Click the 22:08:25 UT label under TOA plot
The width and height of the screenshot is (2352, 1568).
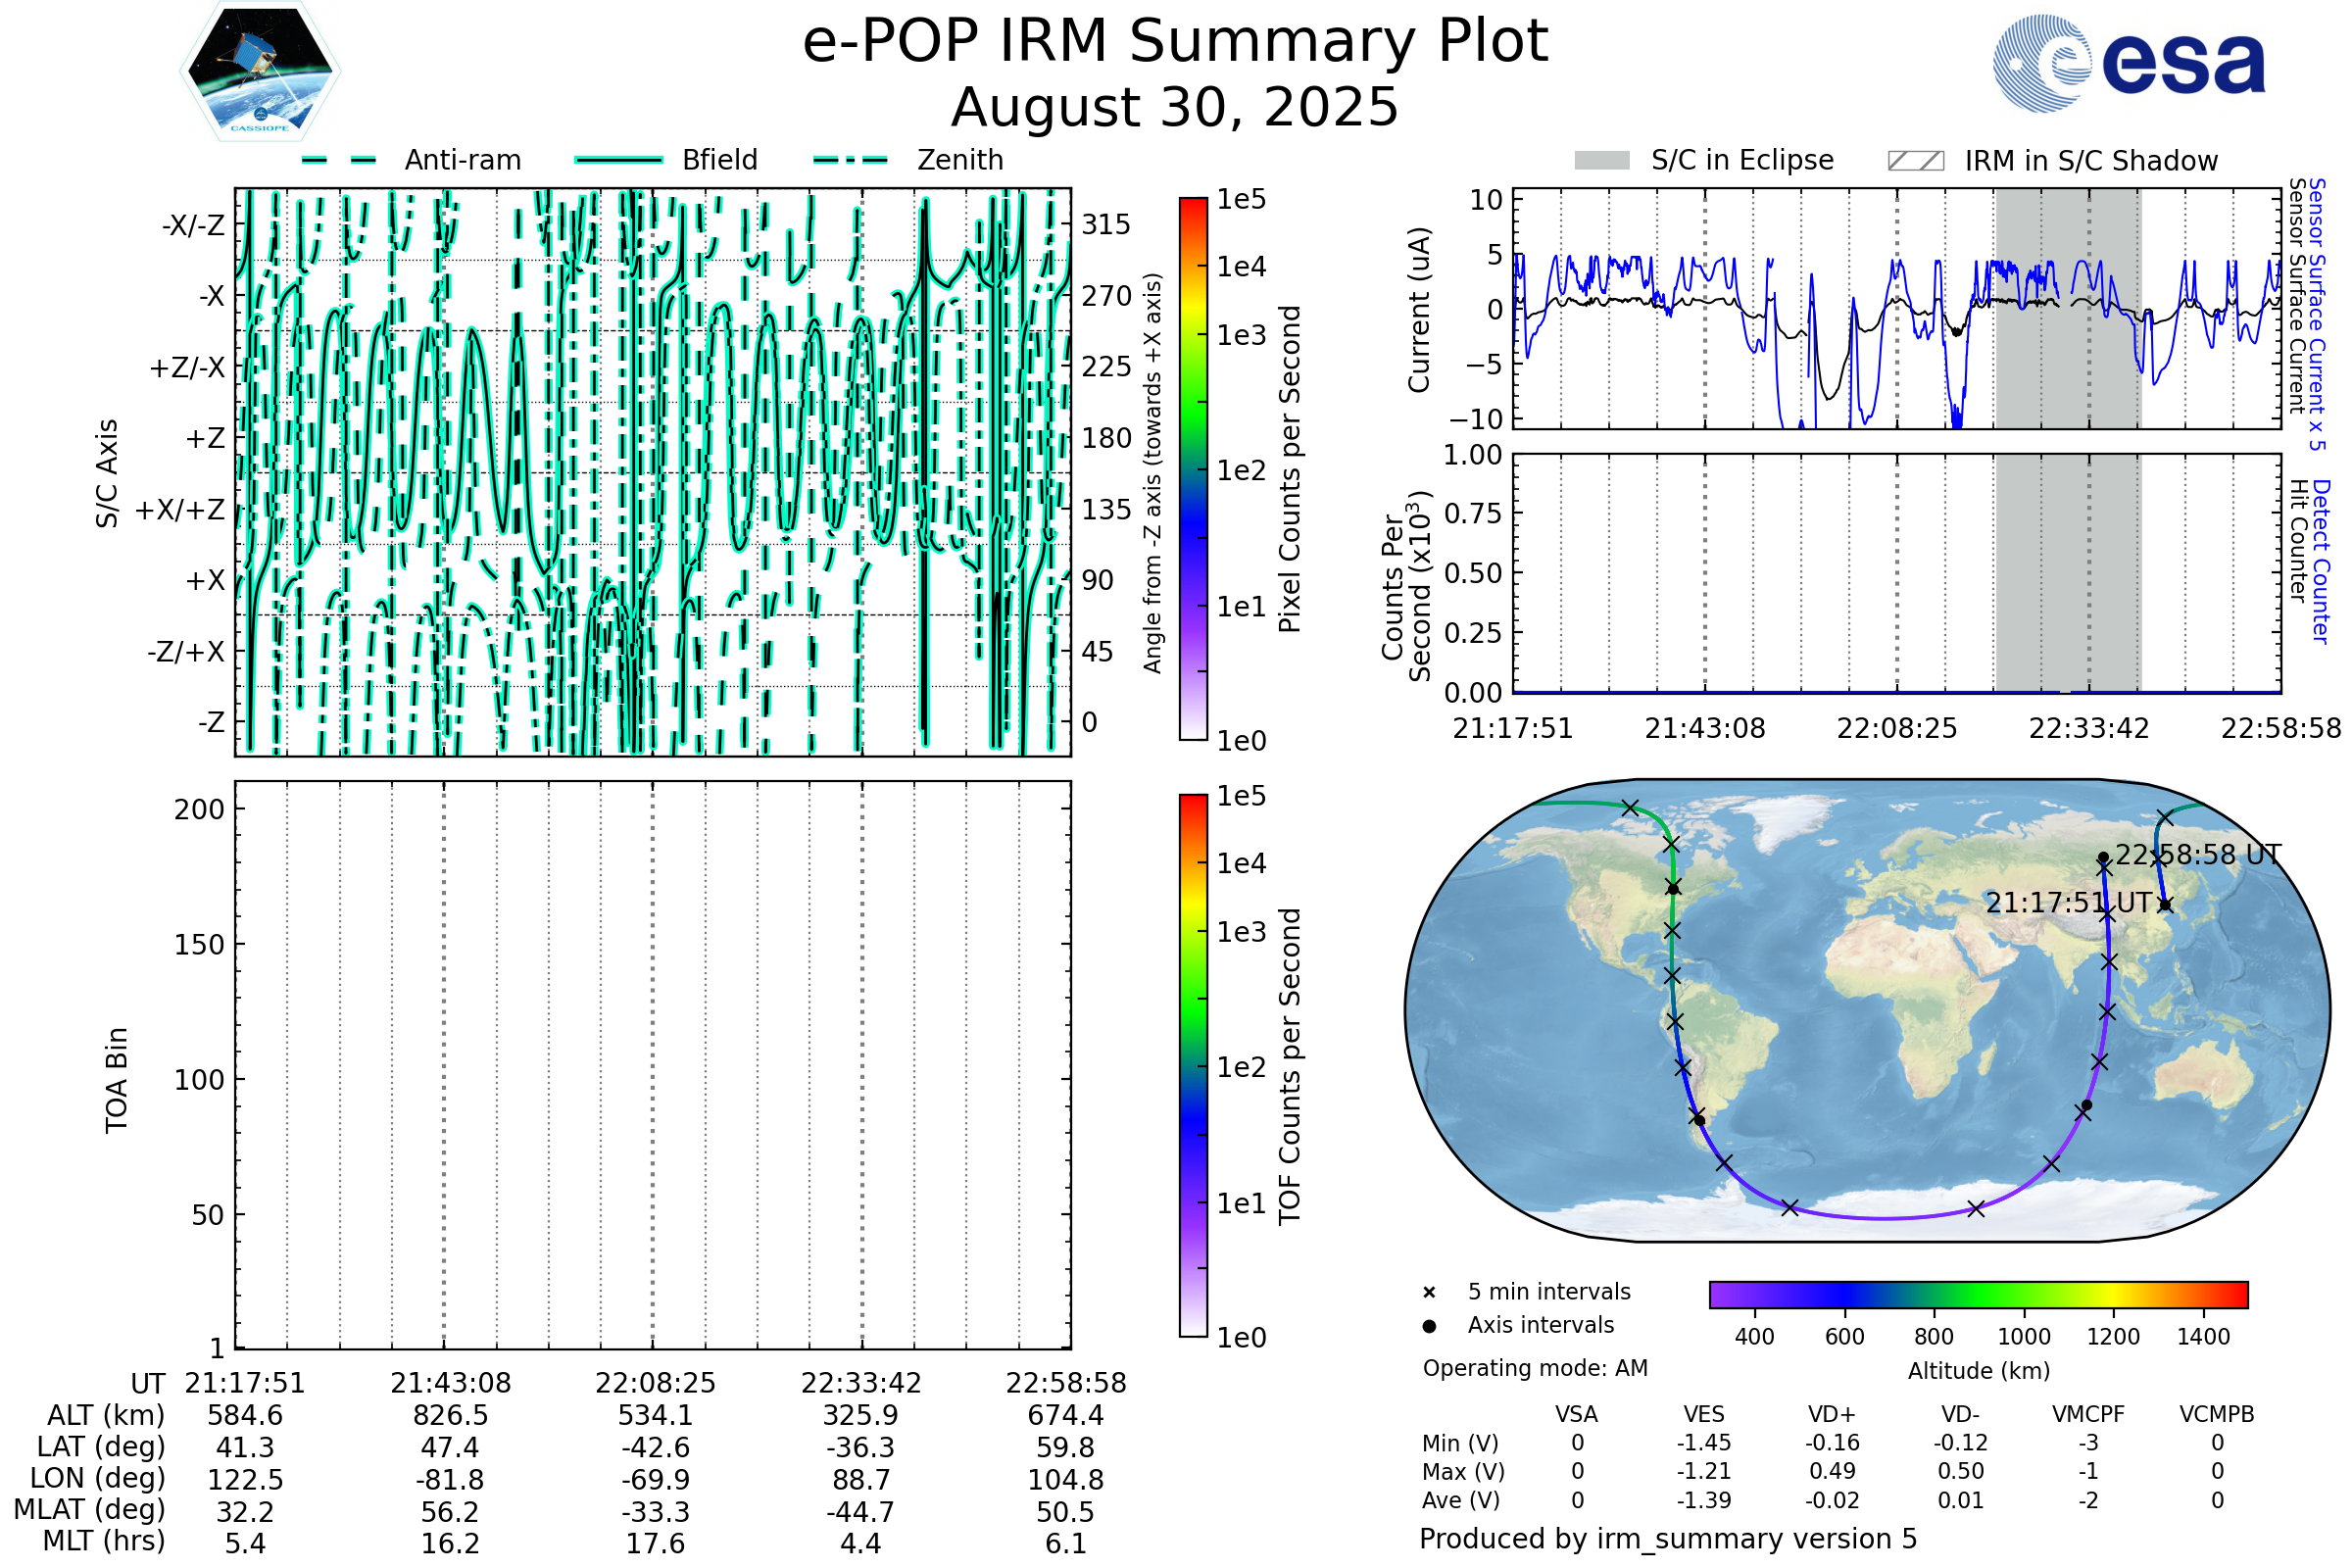coord(655,1383)
